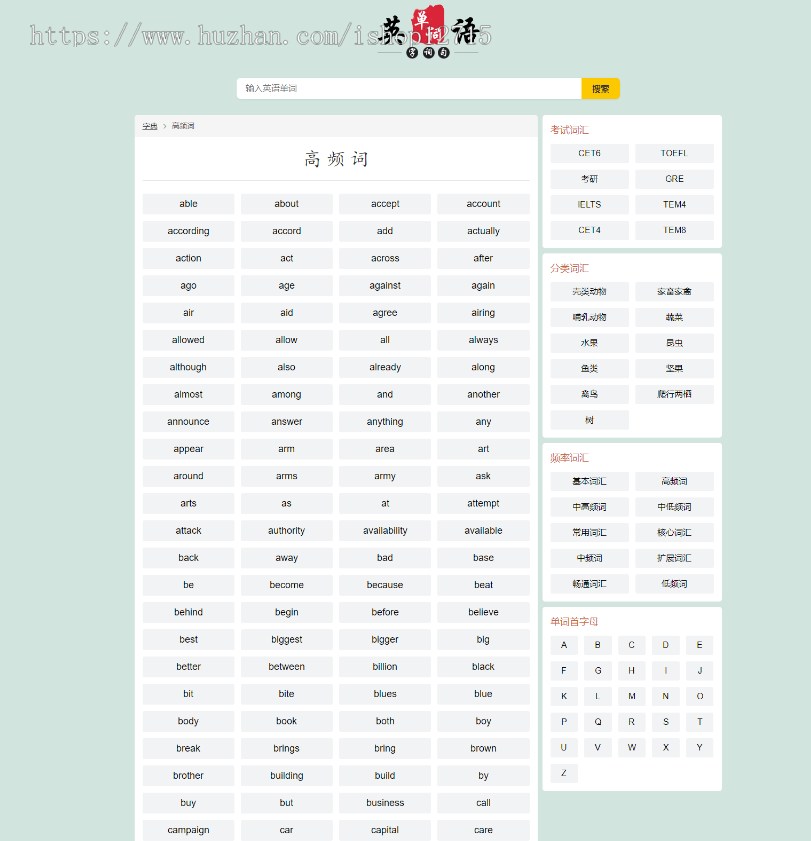Open the word "accept"
Image resolution: width=811 pixels, height=841 pixels.
(385, 204)
